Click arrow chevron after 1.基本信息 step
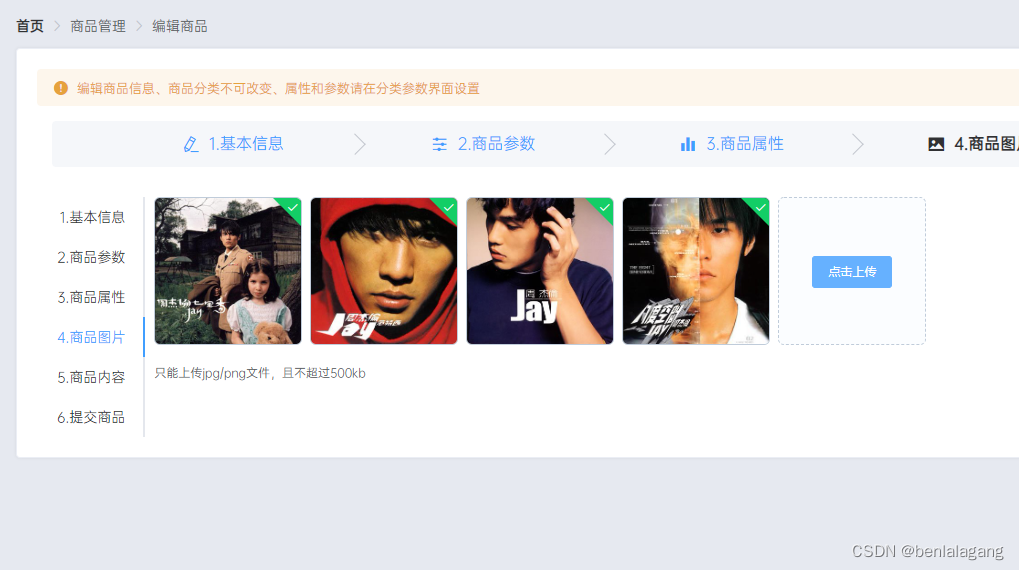The height and width of the screenshot is (570, 1019). pos(359,144)
